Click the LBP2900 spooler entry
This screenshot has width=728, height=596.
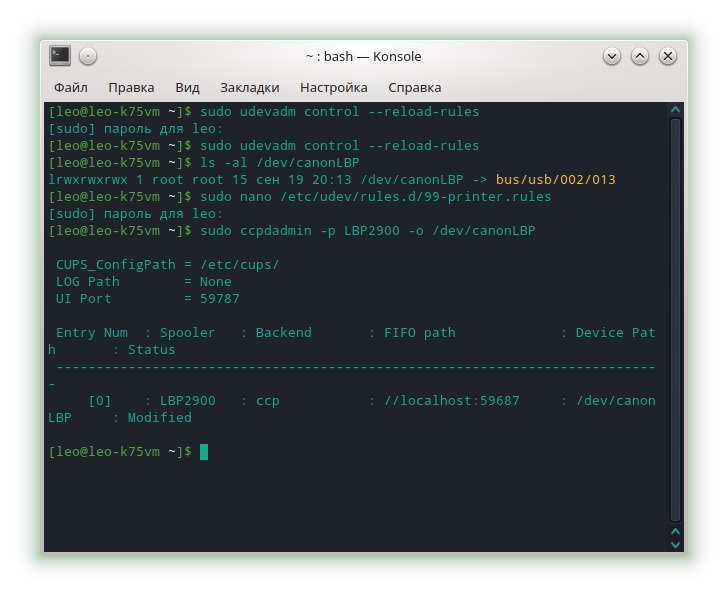(188, 401)
